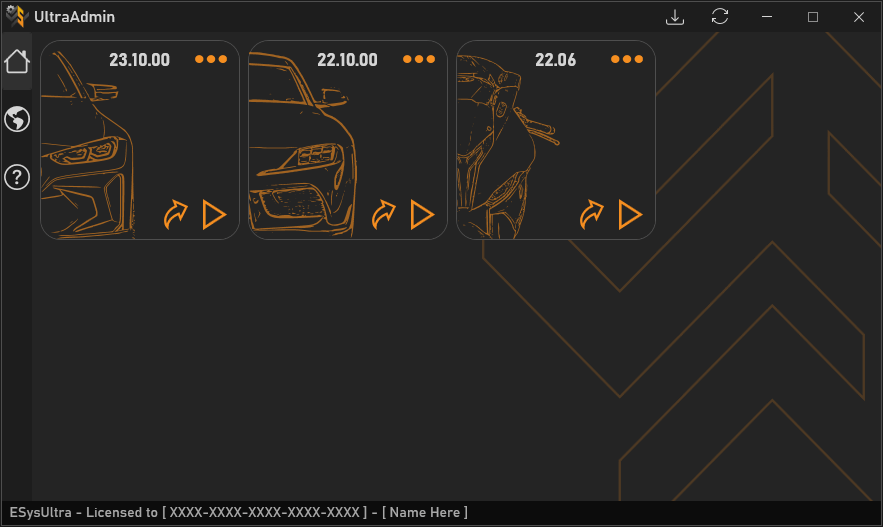Click the UltraAdmin logo icon
Viewport: 883px width, 527px height.
(17, 16)
